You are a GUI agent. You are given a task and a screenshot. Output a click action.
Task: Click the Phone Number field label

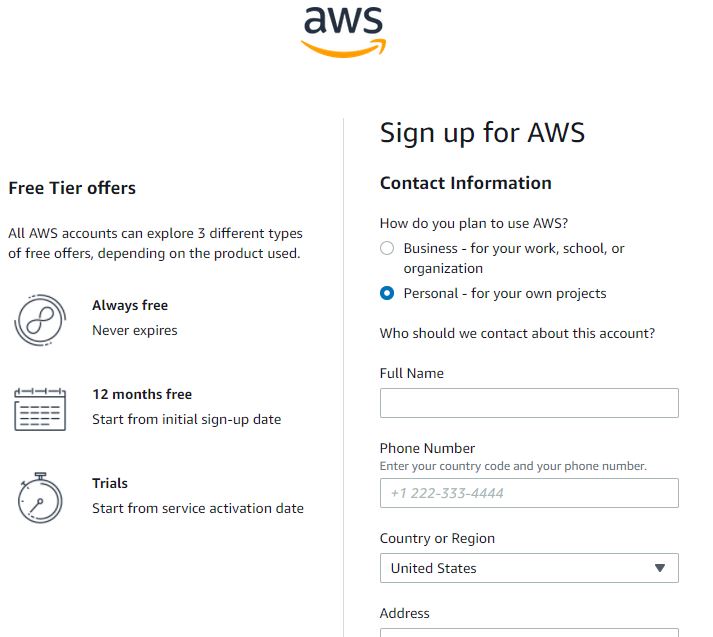point(427,448)
